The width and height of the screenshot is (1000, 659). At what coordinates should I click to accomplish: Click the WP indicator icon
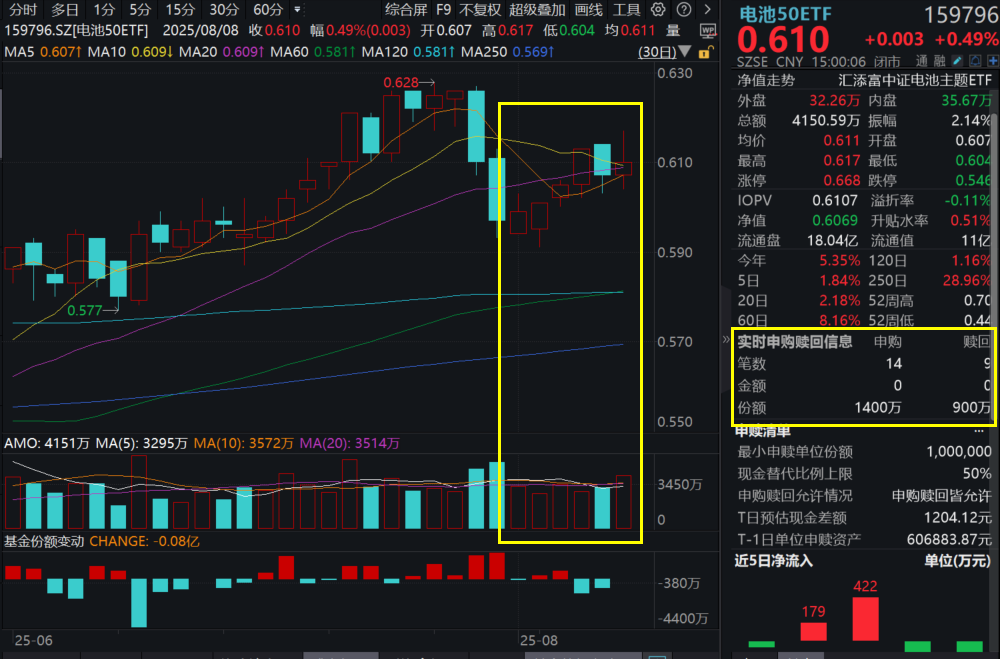pos(707,31)
